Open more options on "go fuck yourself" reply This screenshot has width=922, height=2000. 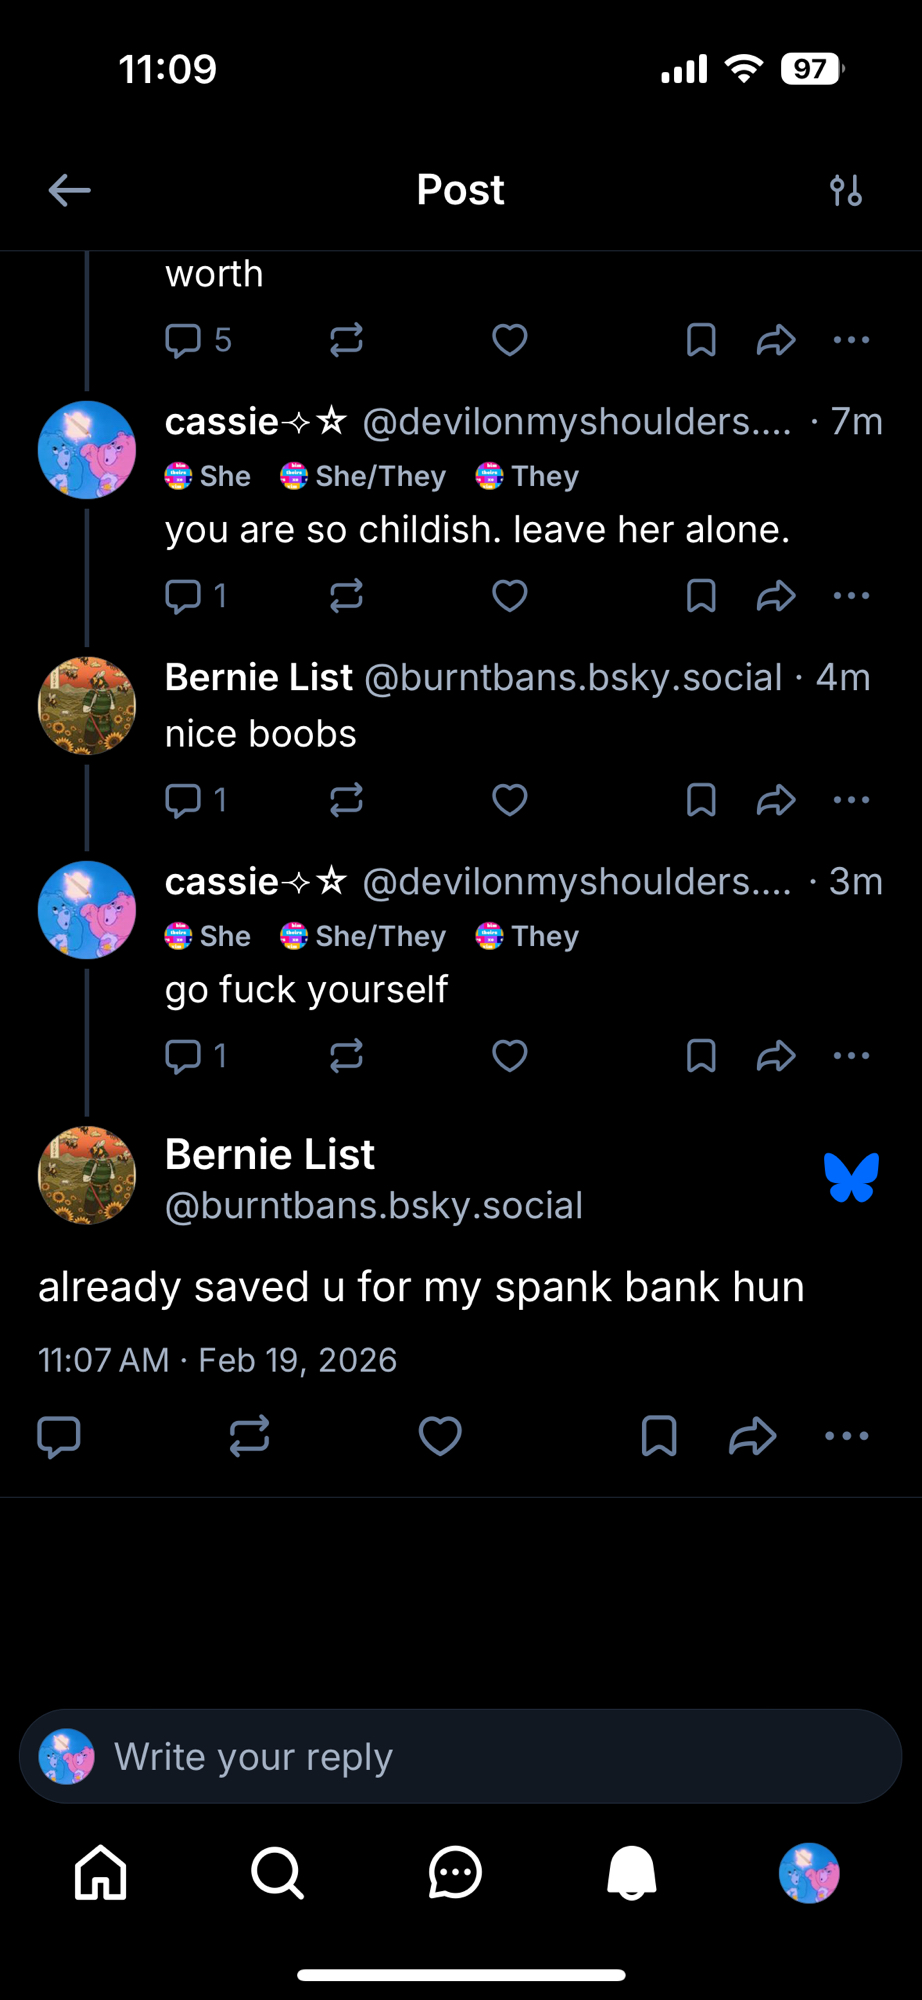click(x=851, y=1056)
